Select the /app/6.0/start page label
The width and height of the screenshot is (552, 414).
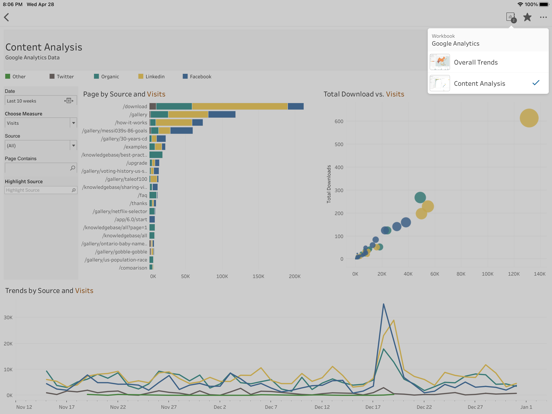point(131,219)
